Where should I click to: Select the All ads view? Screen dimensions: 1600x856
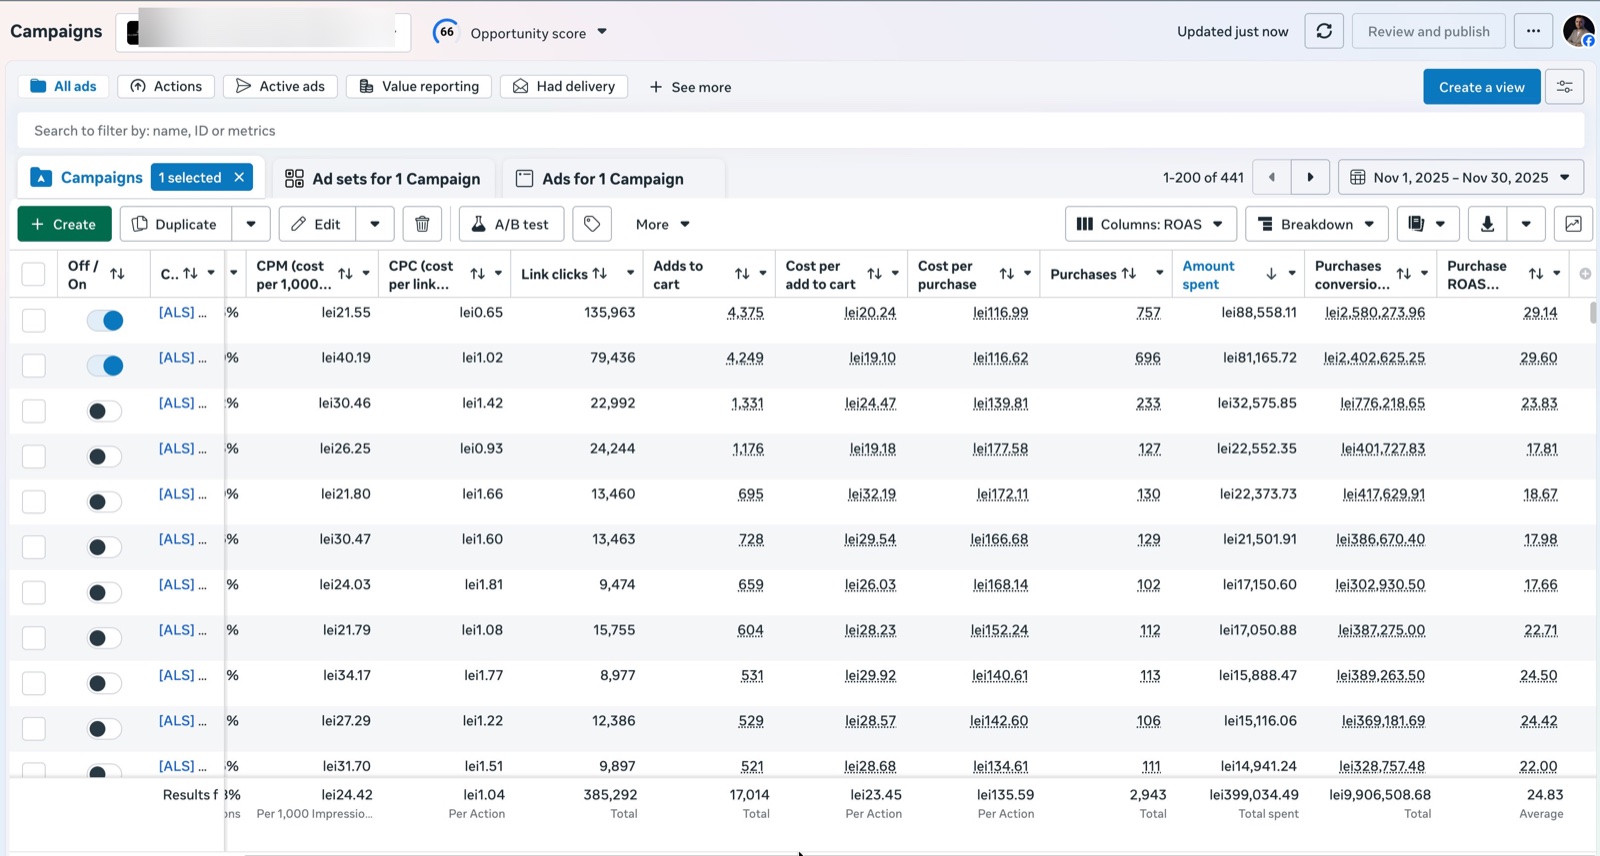point(63,86)
